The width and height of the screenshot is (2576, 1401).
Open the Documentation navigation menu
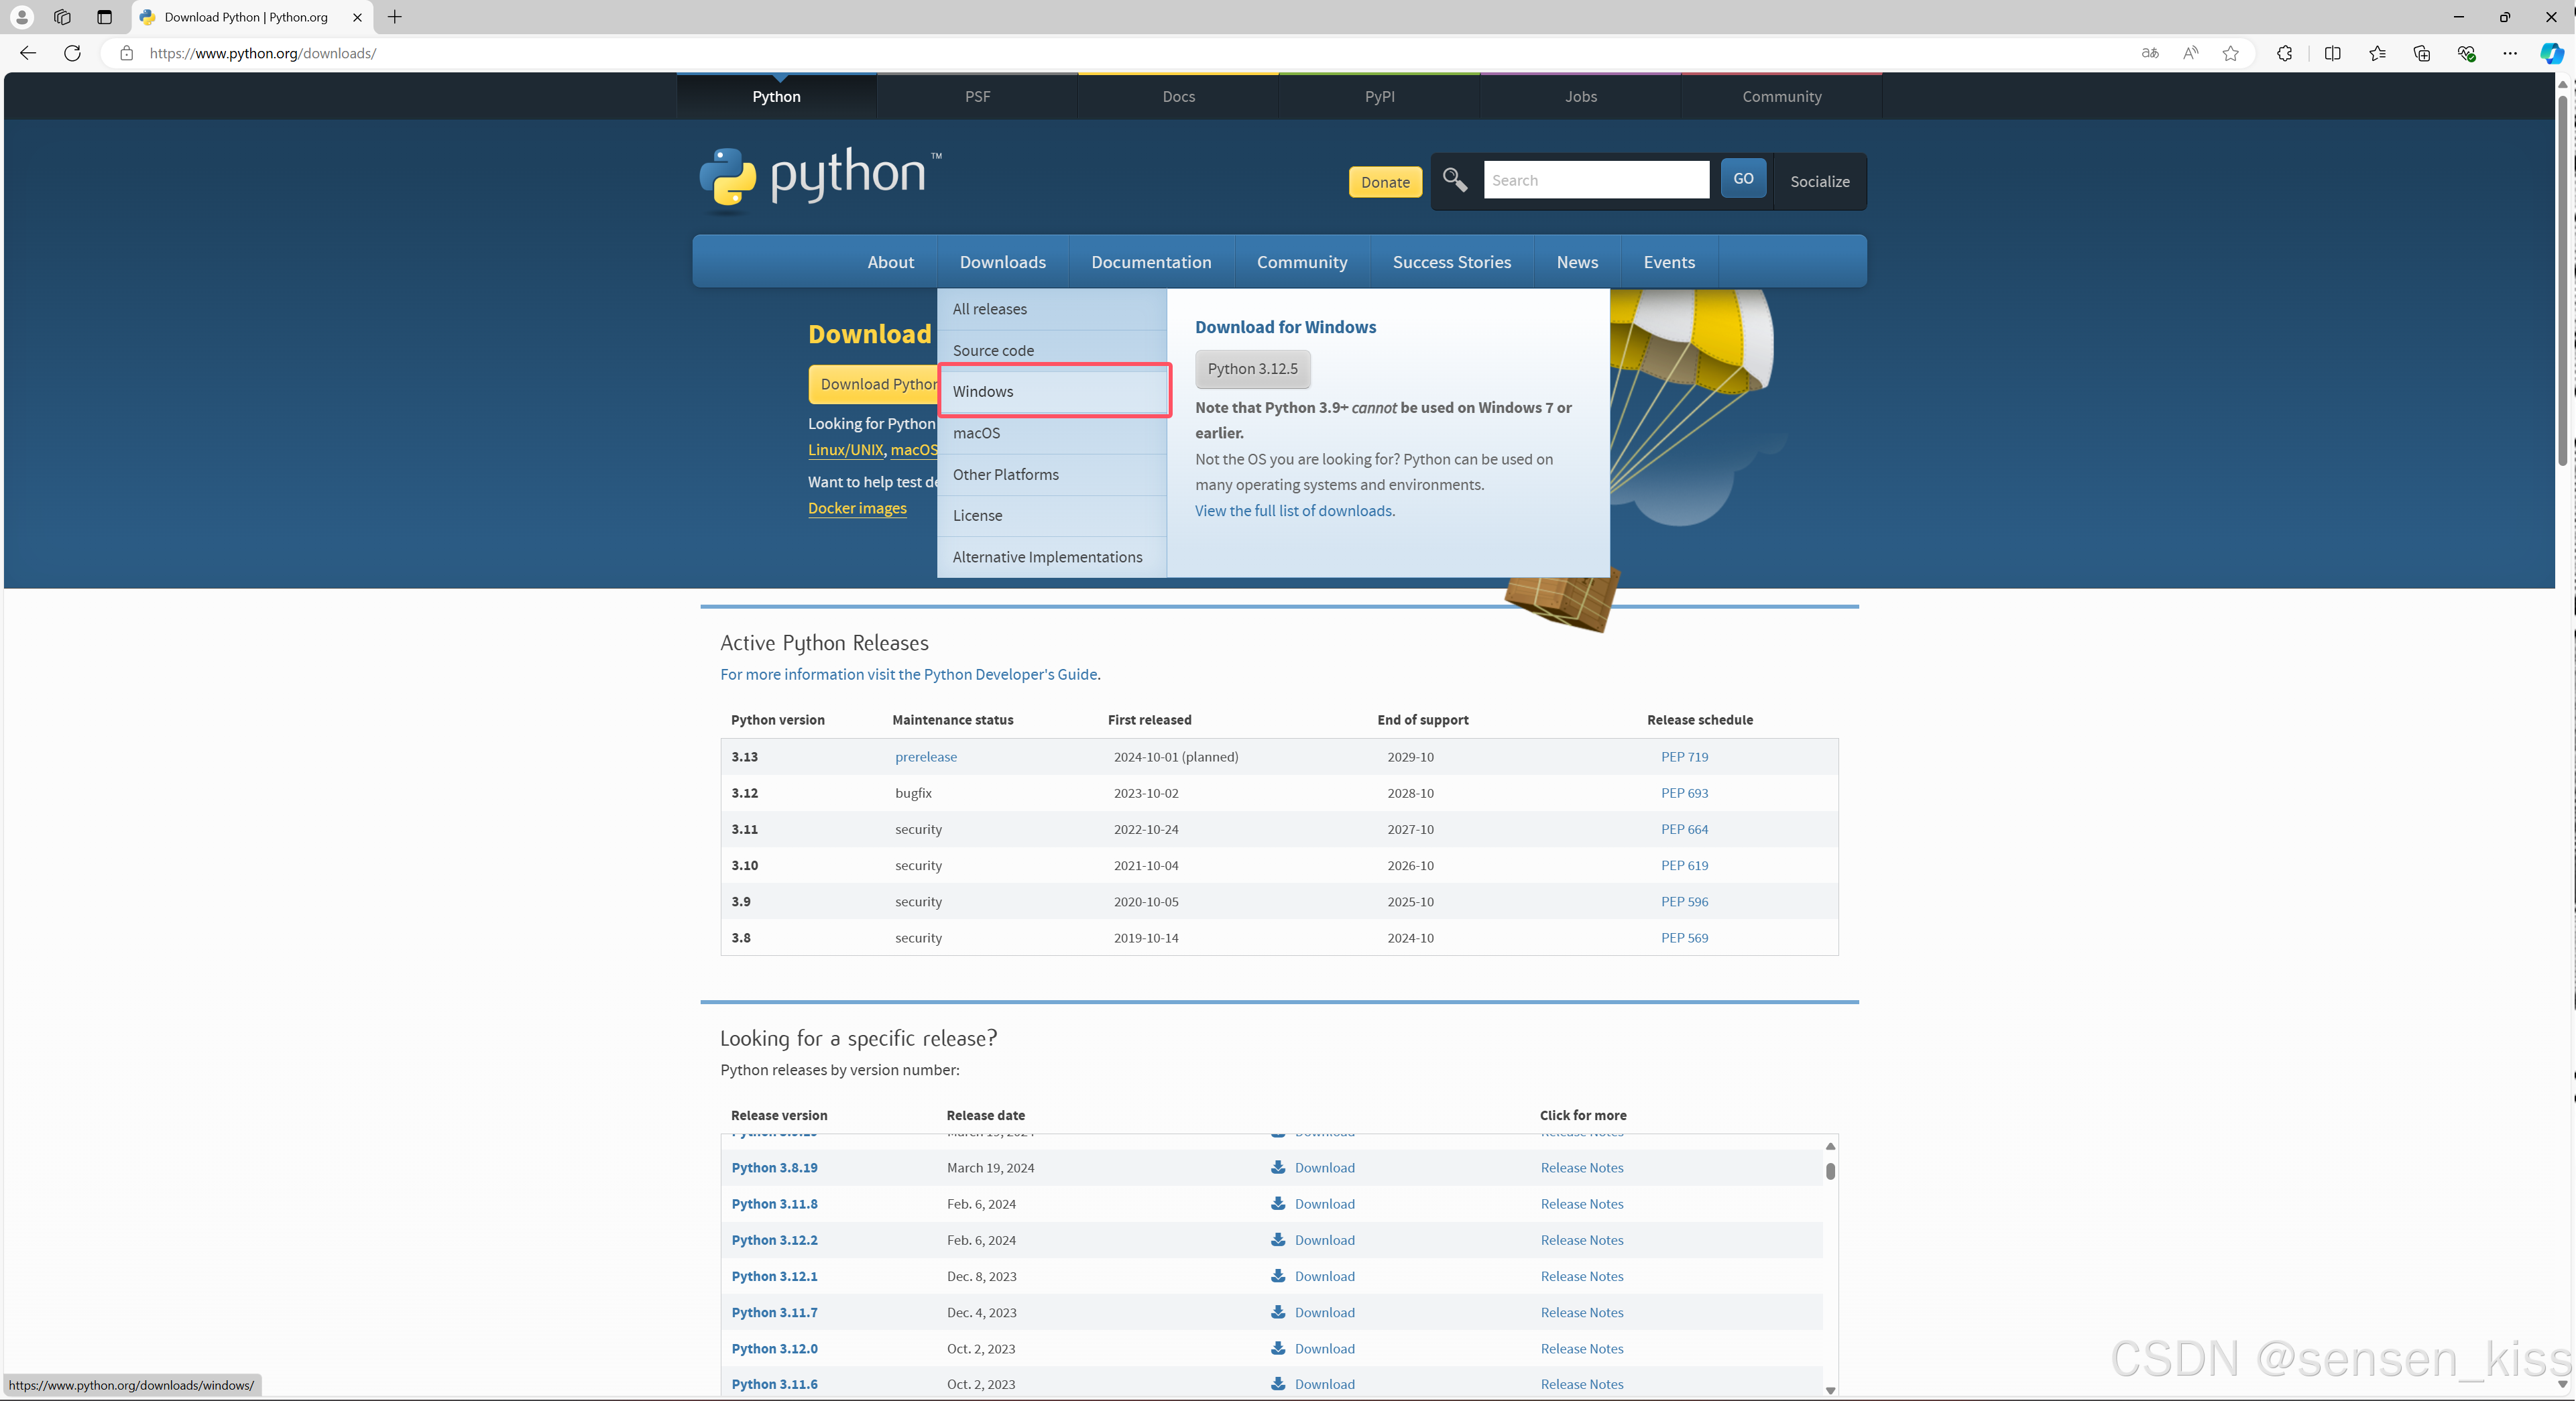pos(1151,262)
